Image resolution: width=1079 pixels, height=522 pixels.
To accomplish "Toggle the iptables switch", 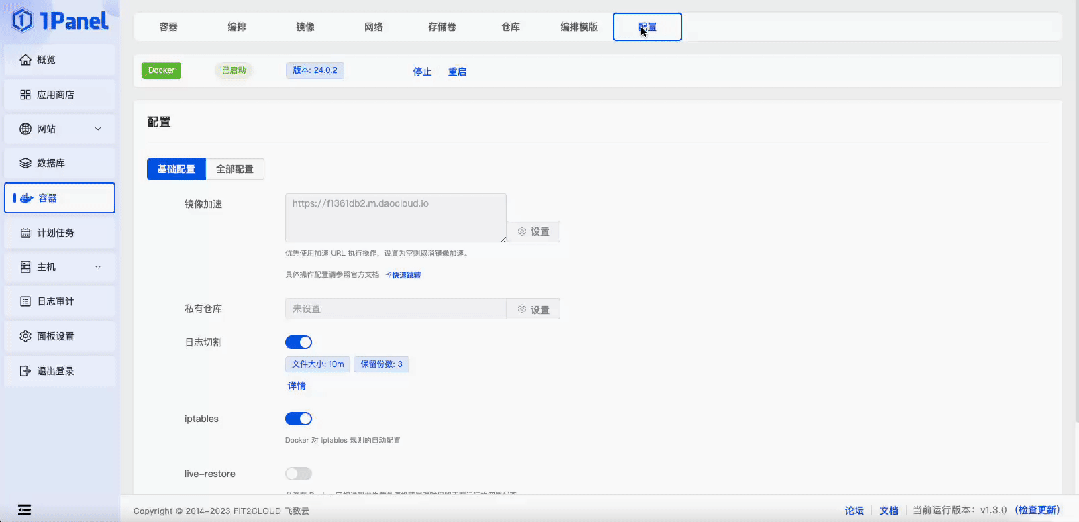I will [x=299, y=419].
